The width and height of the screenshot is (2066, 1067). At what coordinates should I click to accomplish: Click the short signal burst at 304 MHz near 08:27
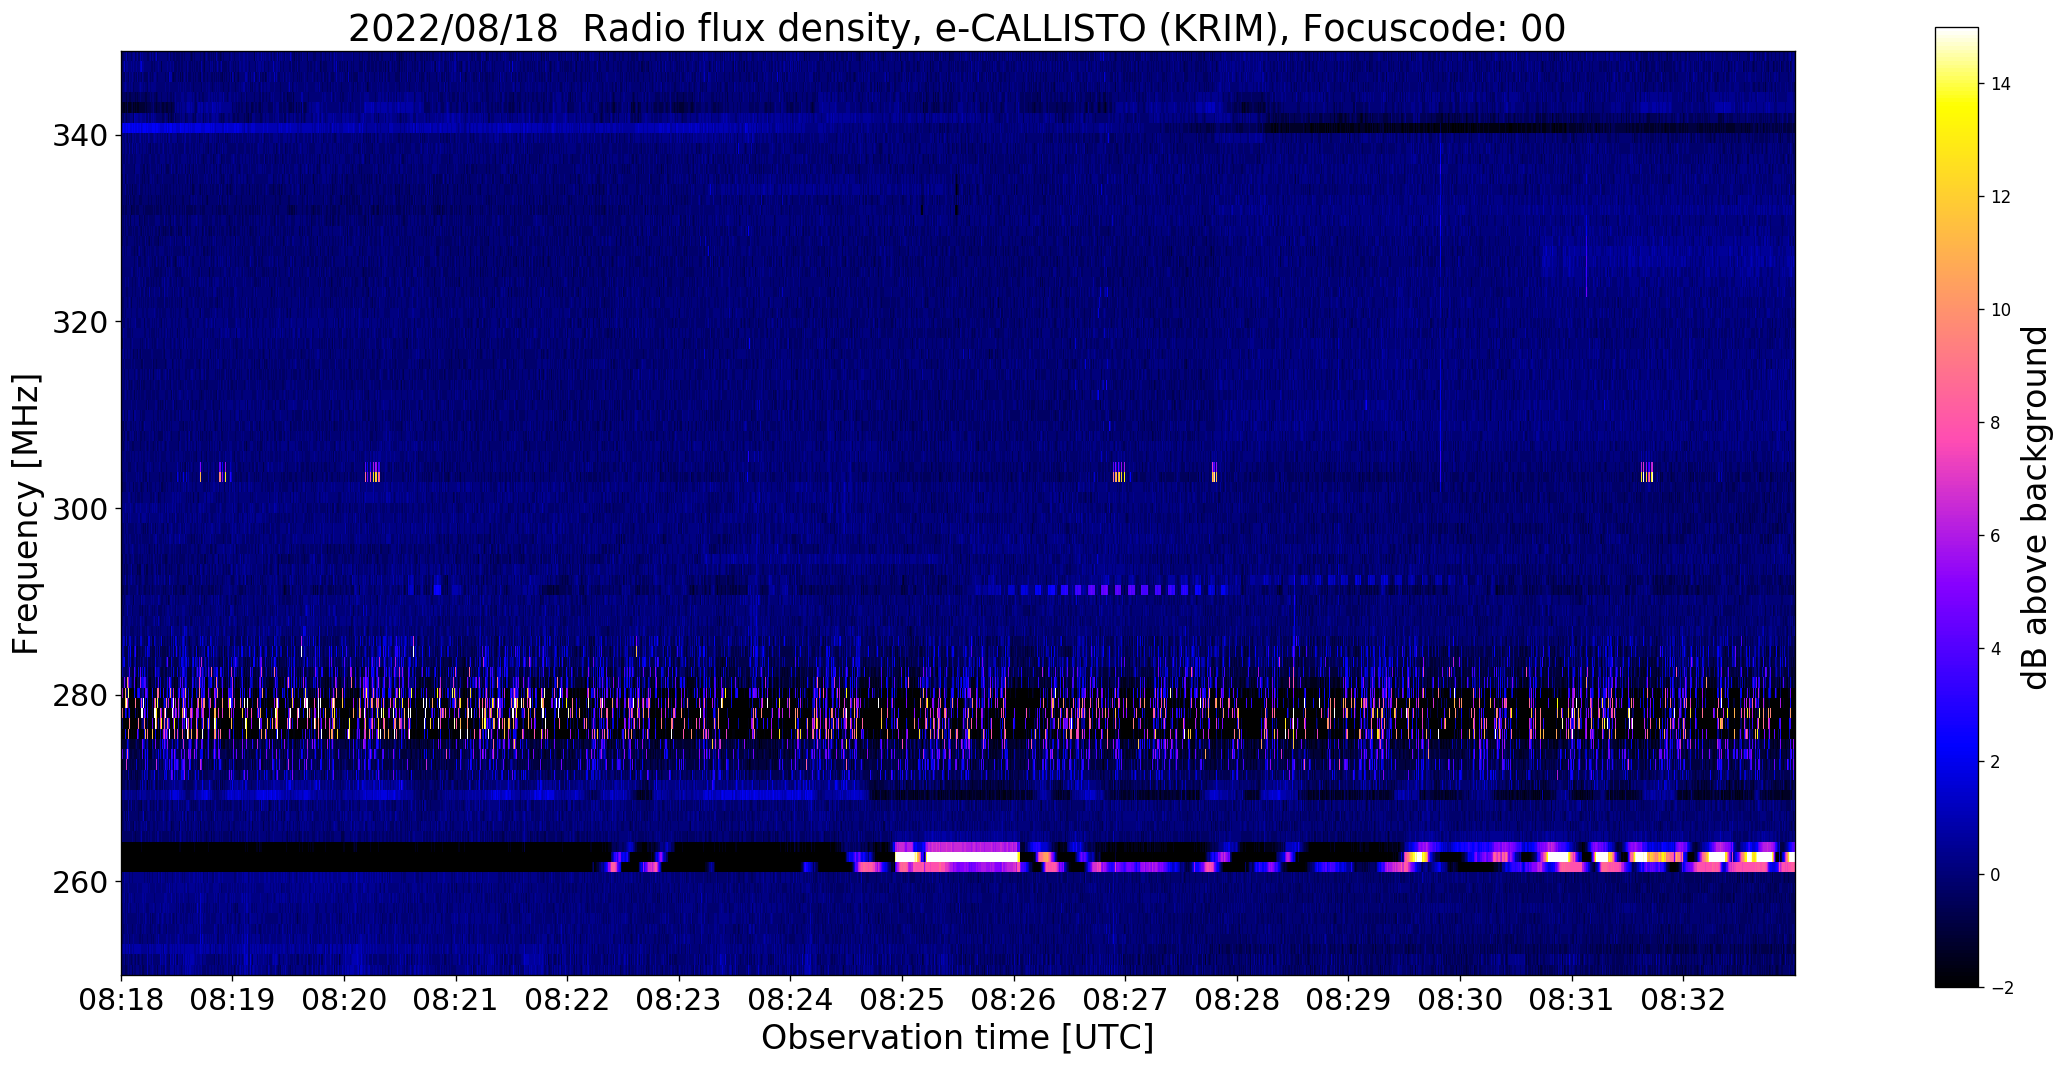[1119, 472]
